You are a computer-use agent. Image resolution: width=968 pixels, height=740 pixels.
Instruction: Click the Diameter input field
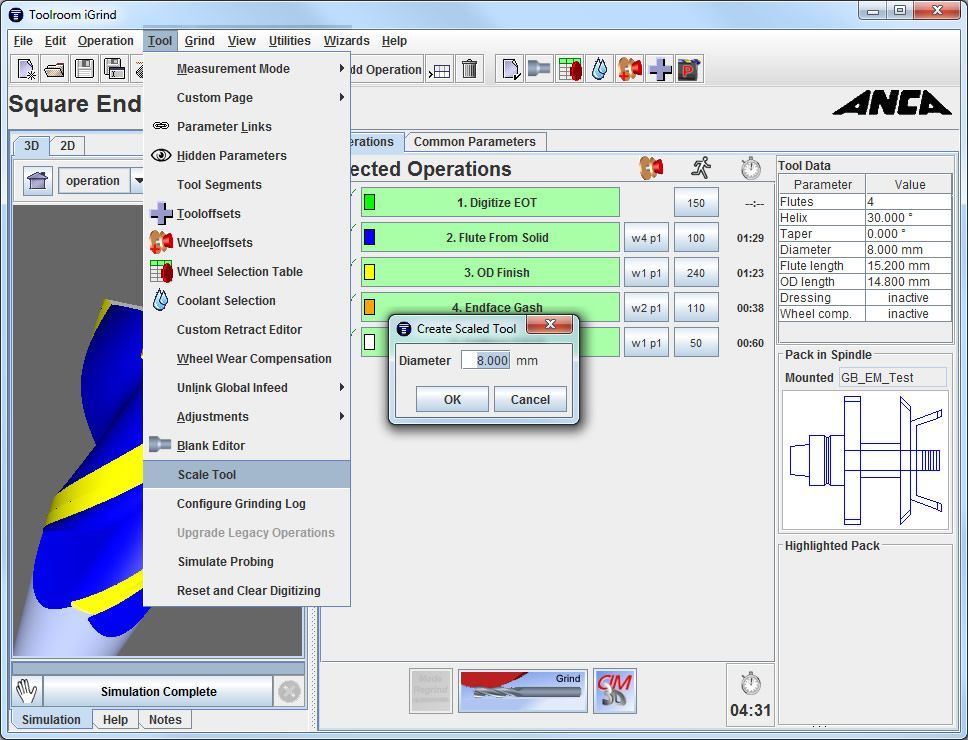click(485, 360)
